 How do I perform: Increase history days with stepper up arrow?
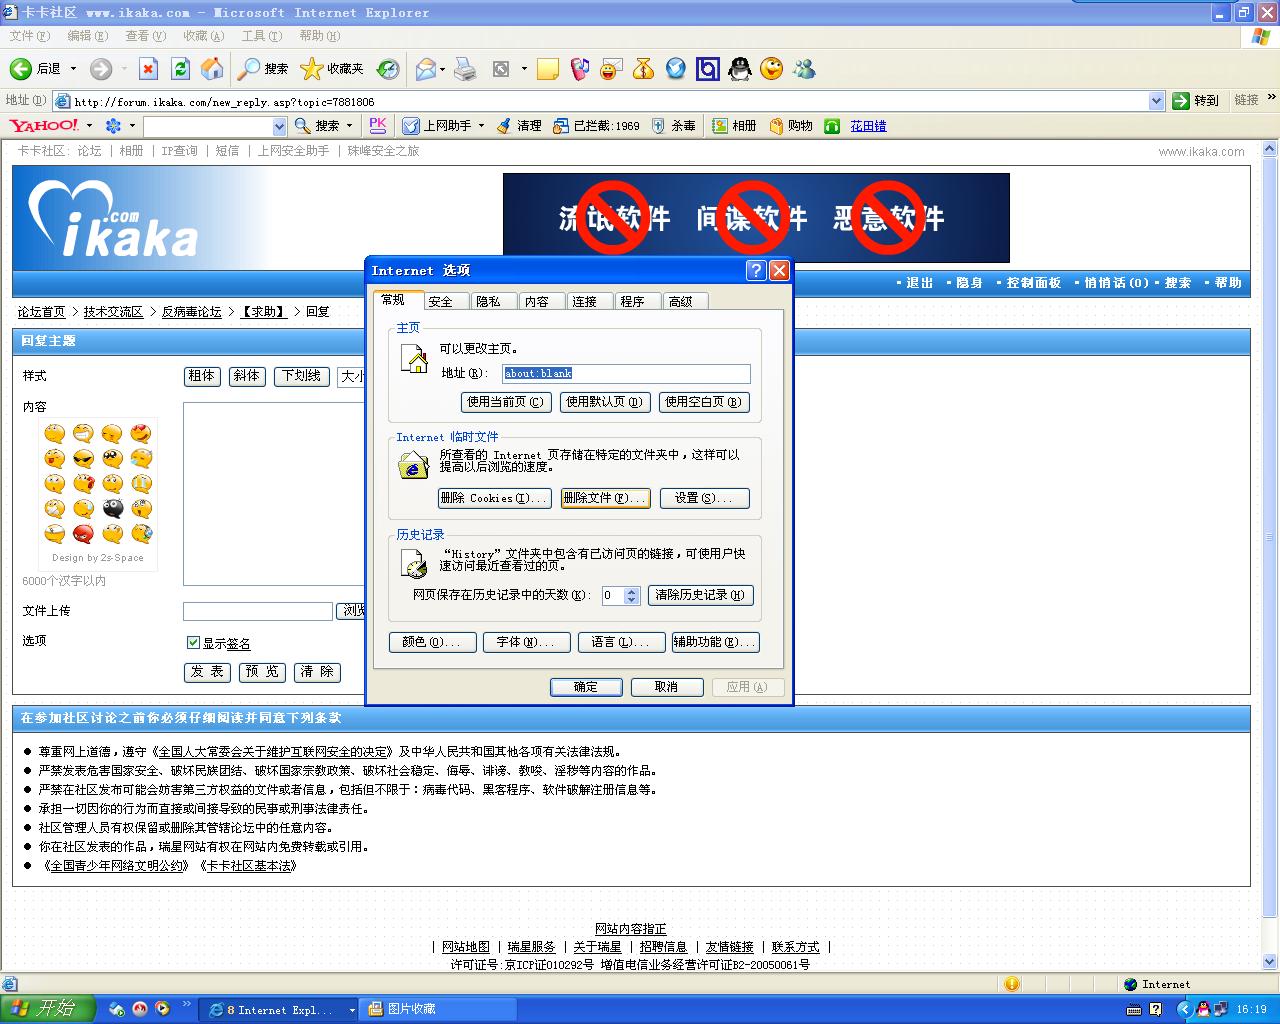631,591
